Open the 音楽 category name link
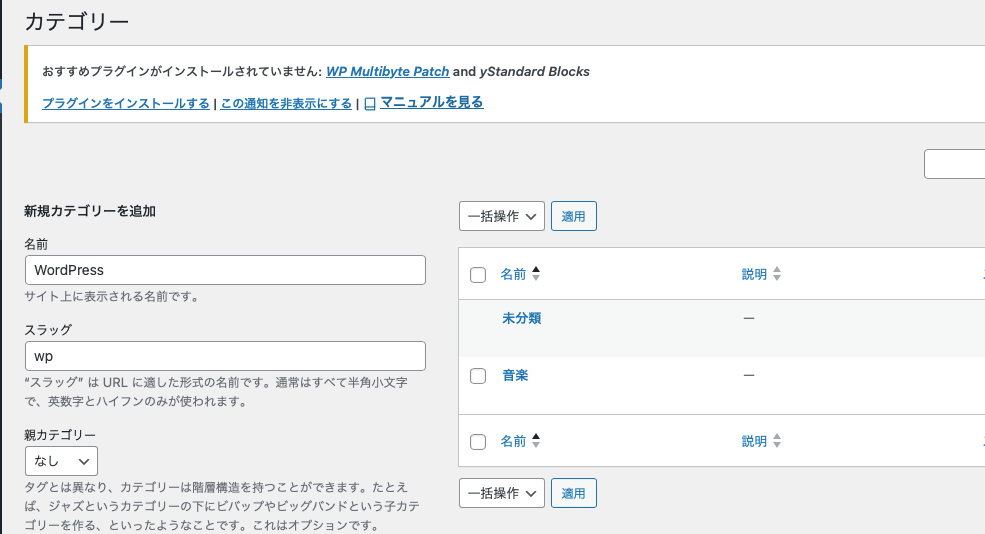Screen dimensions: 985x534 coord(515,375)
